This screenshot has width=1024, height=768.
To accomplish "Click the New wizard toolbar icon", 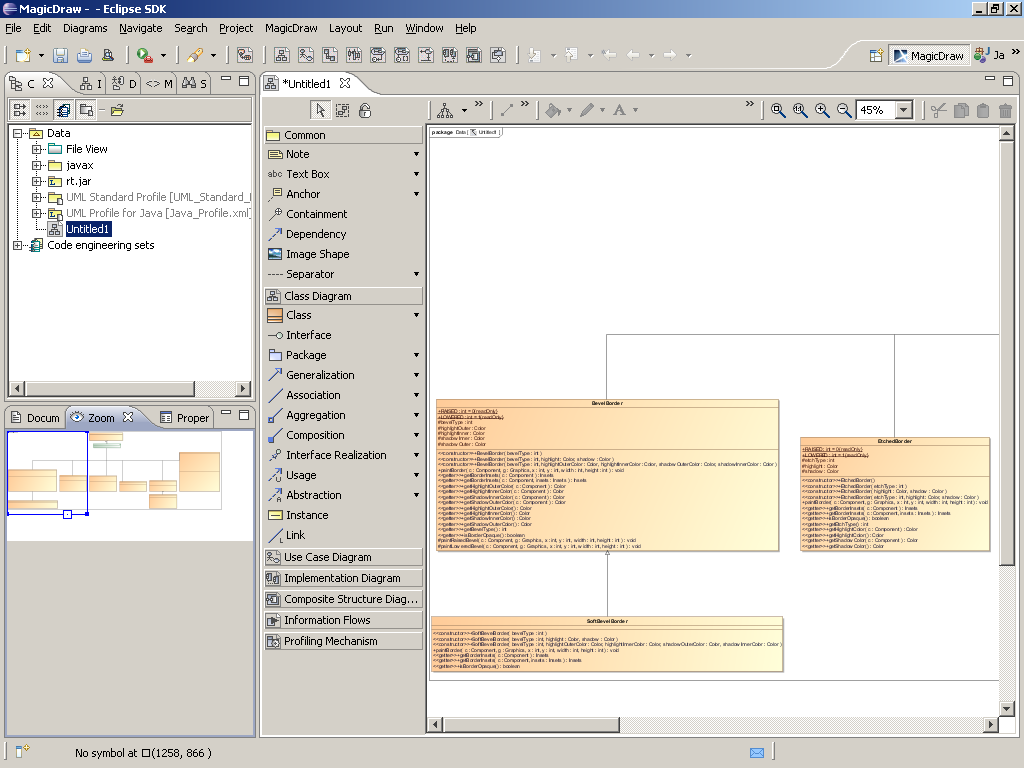I will click(x=23, y=56).
